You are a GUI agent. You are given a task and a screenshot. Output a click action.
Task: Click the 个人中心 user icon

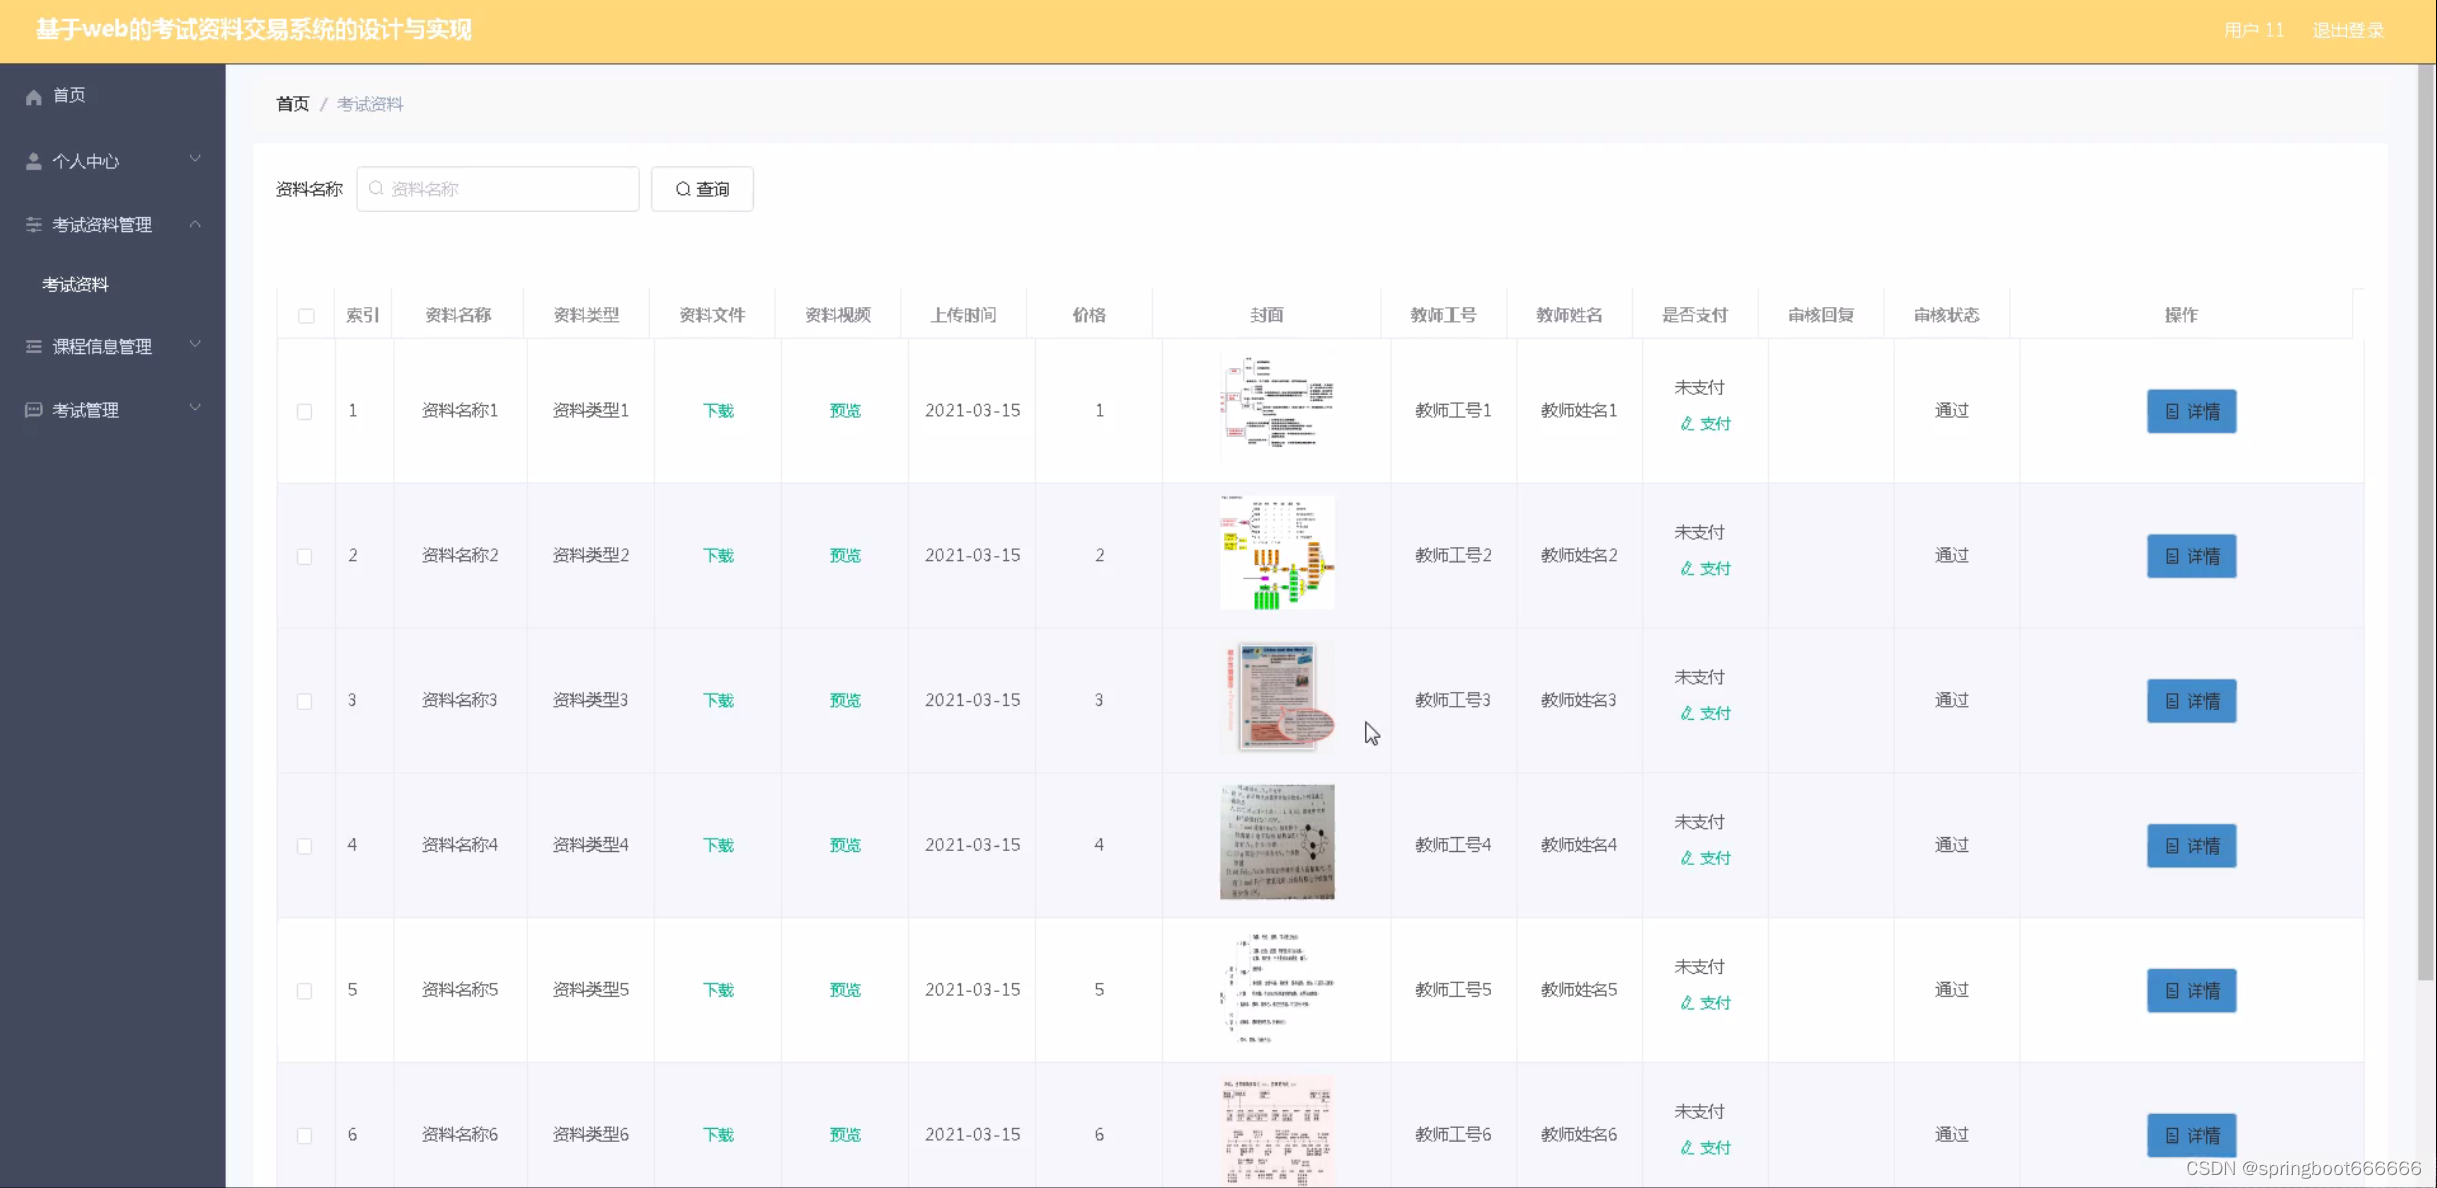(x=34, y=161)
